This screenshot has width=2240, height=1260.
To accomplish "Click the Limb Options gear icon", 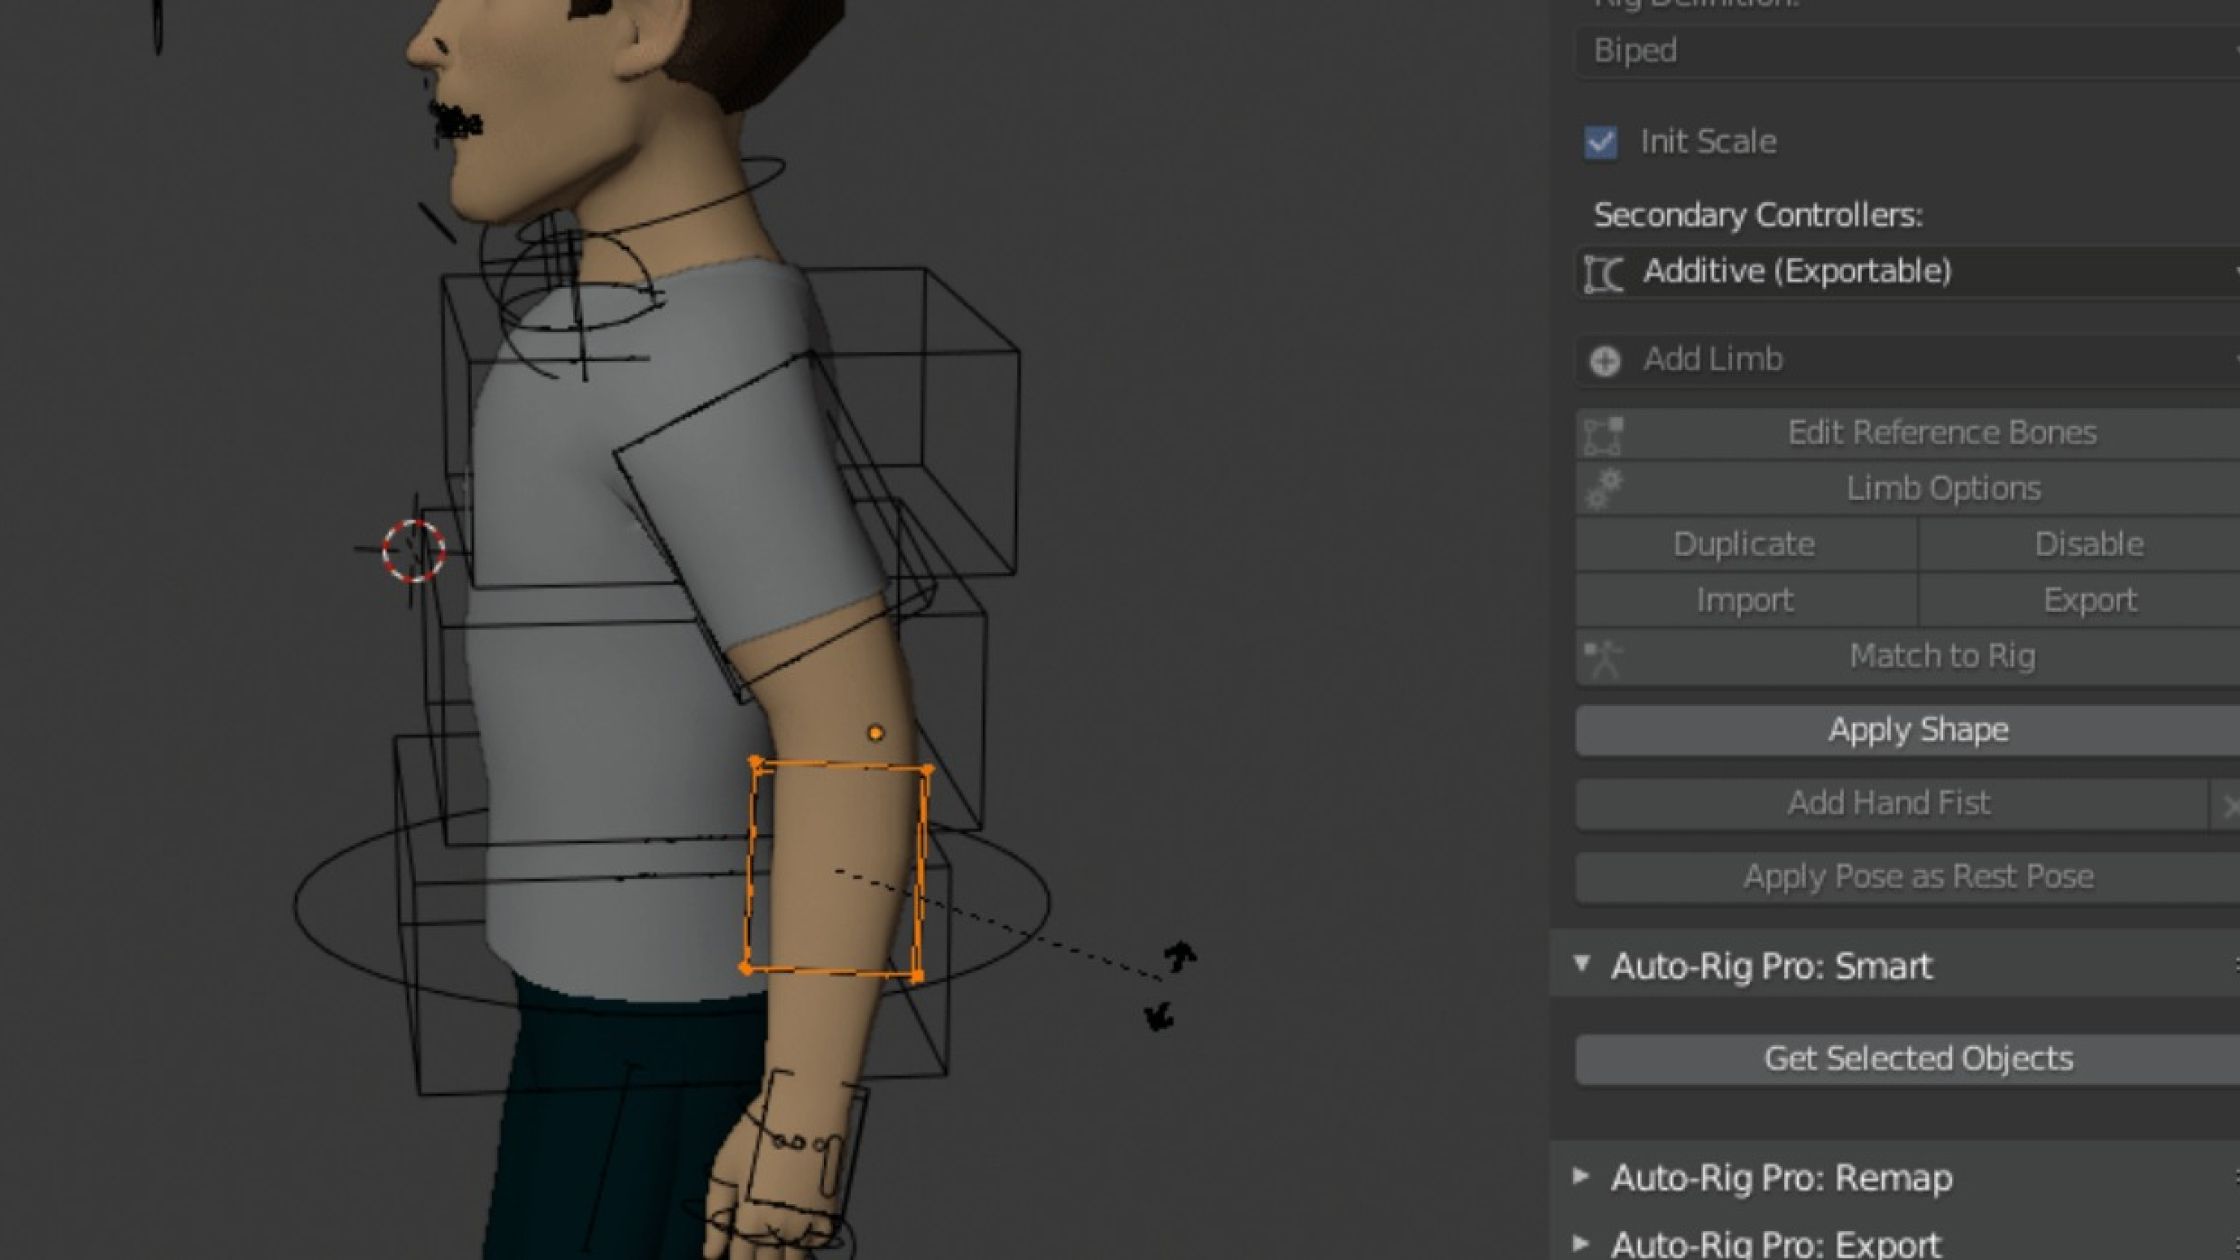I will 1603,489.
